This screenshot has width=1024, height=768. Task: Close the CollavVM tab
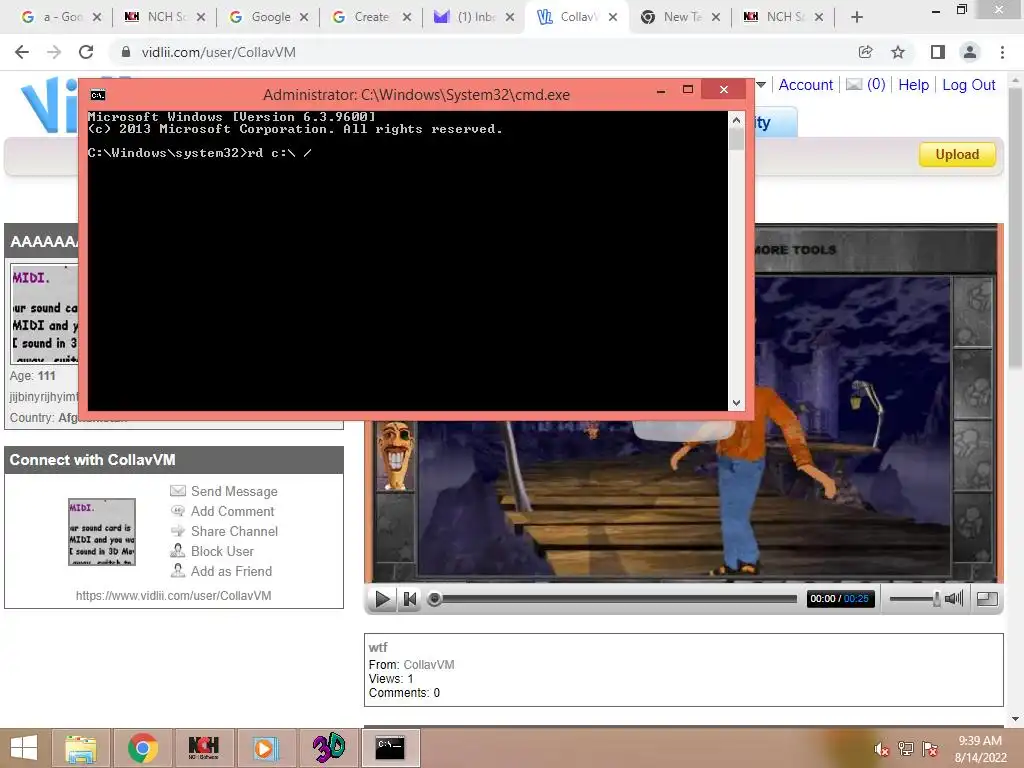[x=613, y=17]
